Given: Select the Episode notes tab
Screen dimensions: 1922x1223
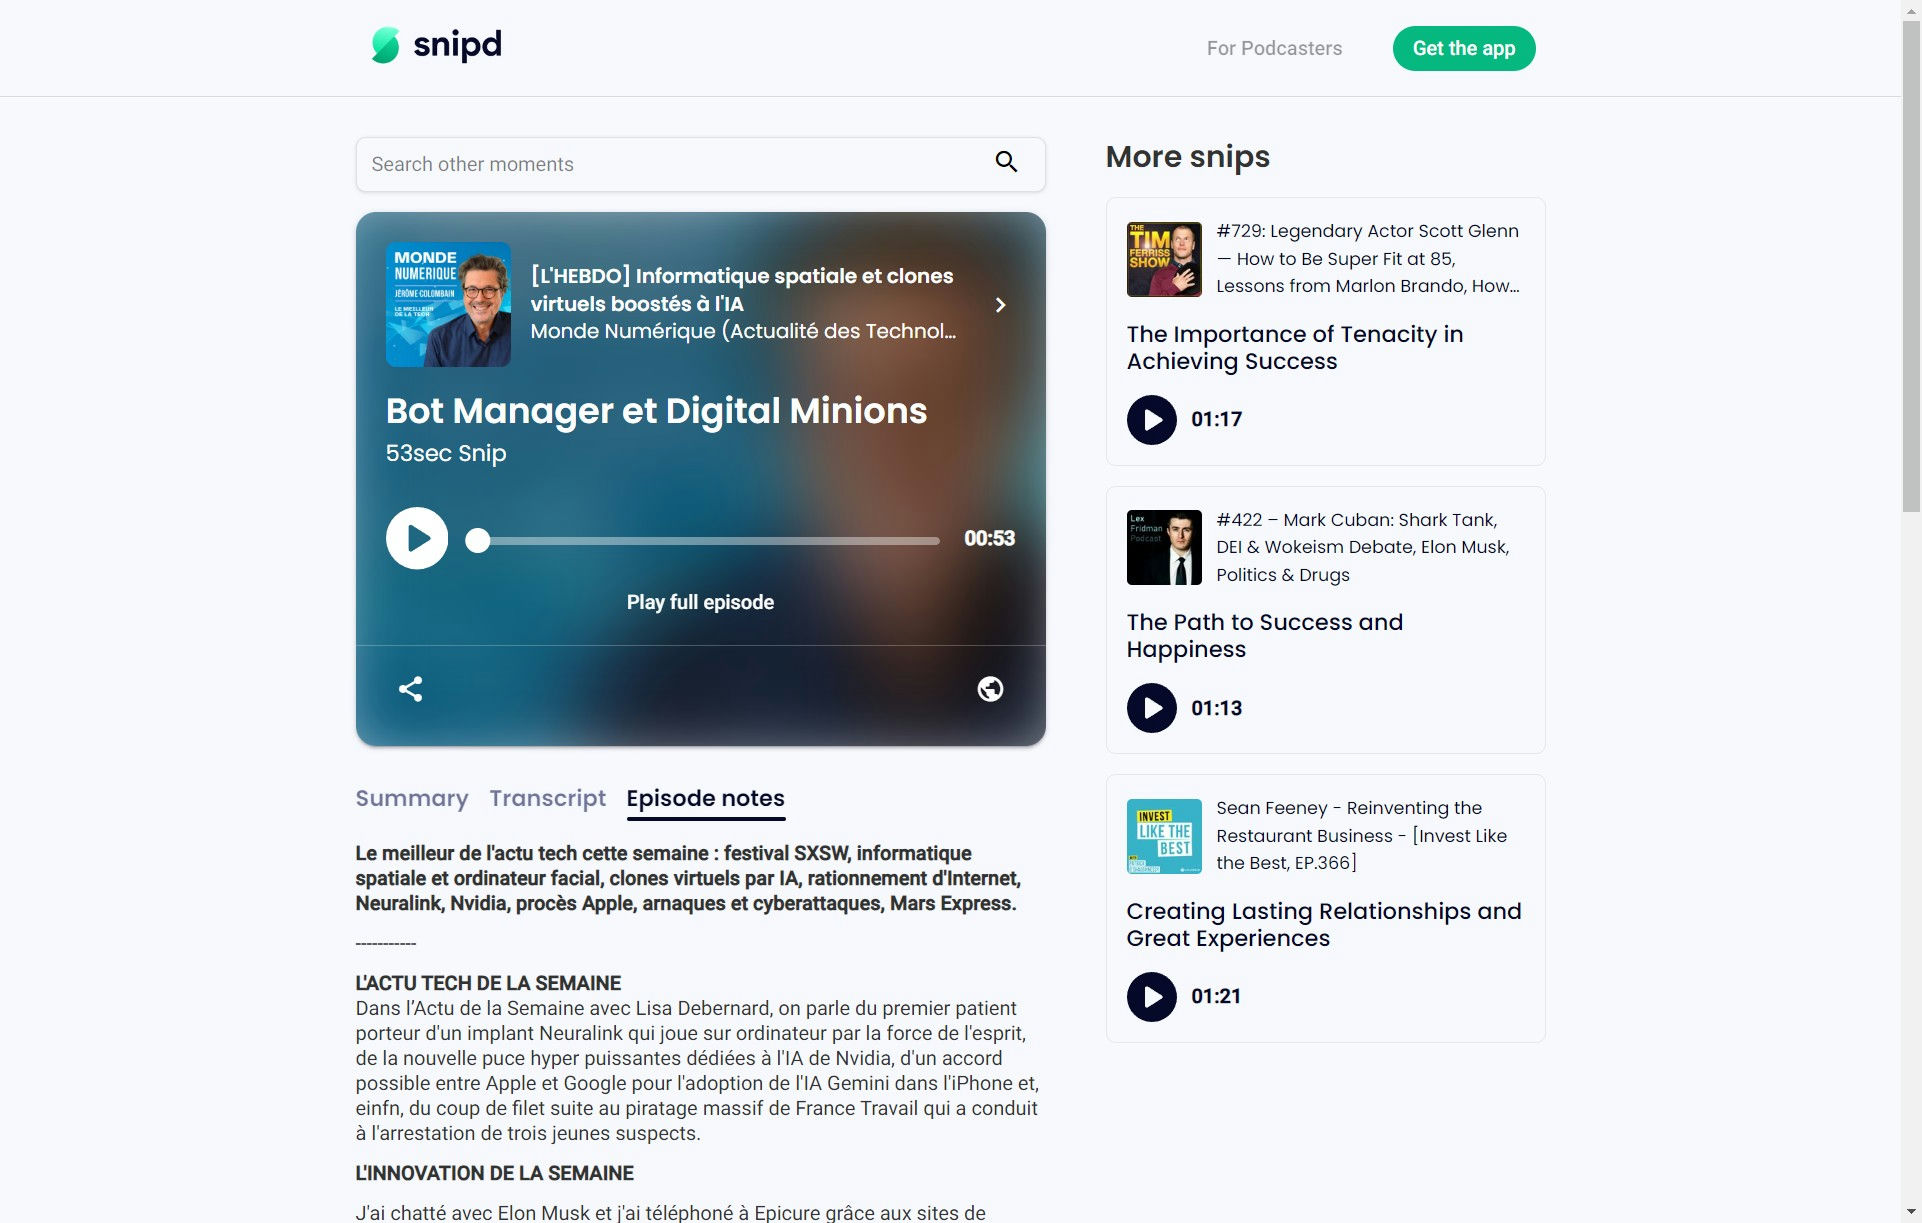Looking at the screenshot, I should 705,798.
